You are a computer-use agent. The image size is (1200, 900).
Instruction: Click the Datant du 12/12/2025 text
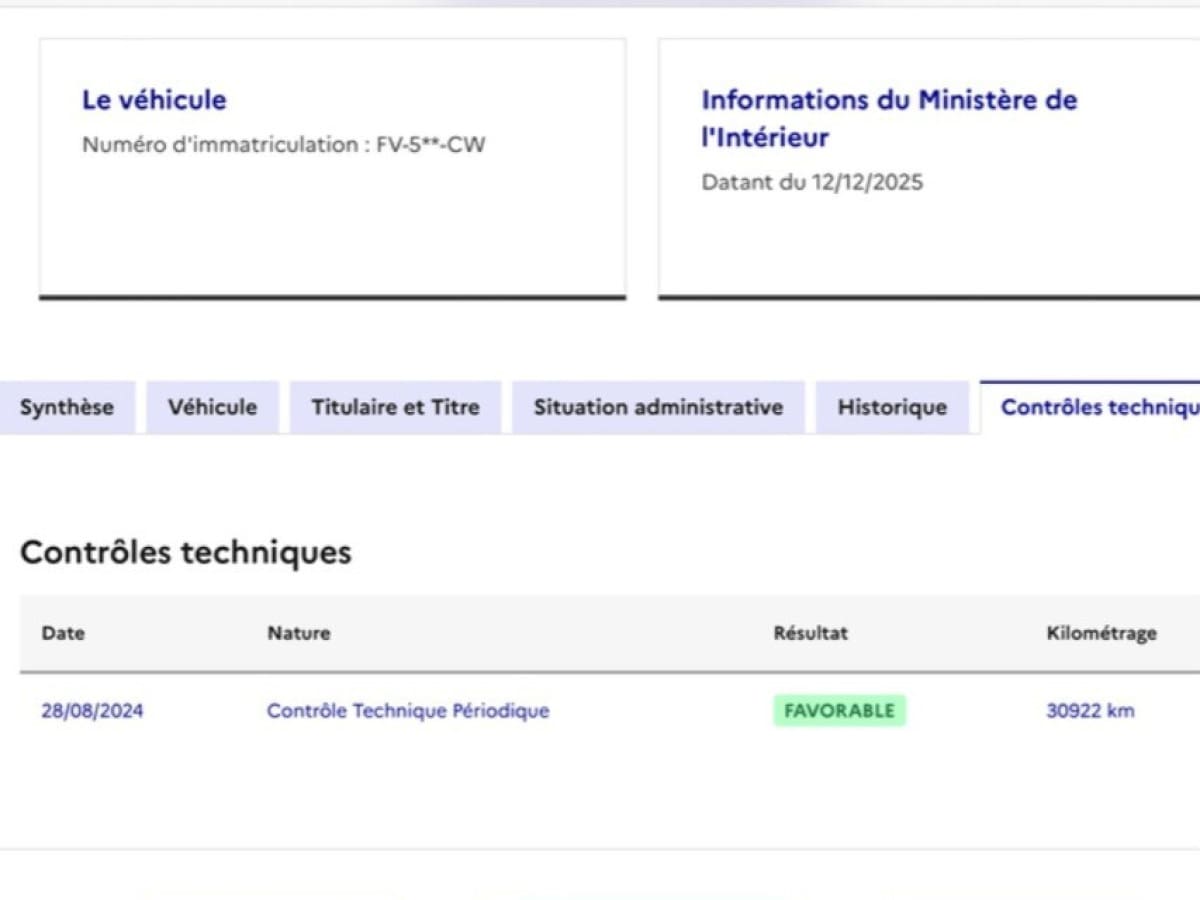(812, 183)
